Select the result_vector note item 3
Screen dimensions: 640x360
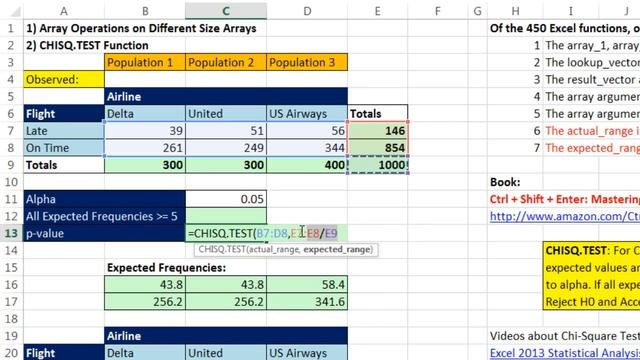click(x=592, y=80)
